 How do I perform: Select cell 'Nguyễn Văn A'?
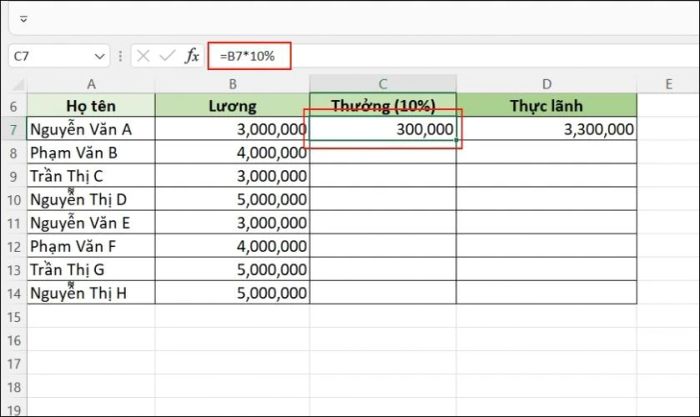click(x=91, y=129)
